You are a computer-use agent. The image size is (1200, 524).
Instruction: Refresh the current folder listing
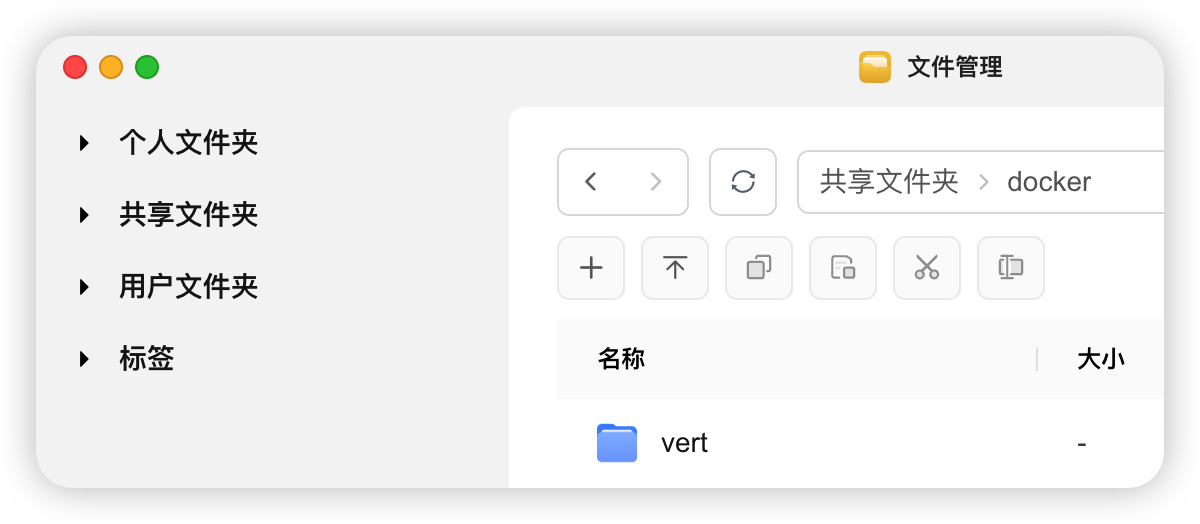tap(743, 182)
